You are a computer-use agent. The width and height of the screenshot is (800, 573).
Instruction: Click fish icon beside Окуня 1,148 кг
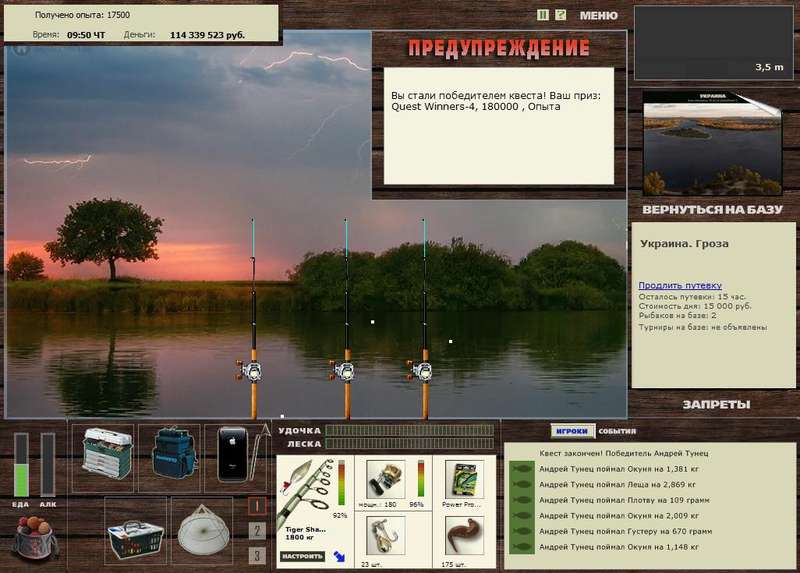tap(521, 547)
